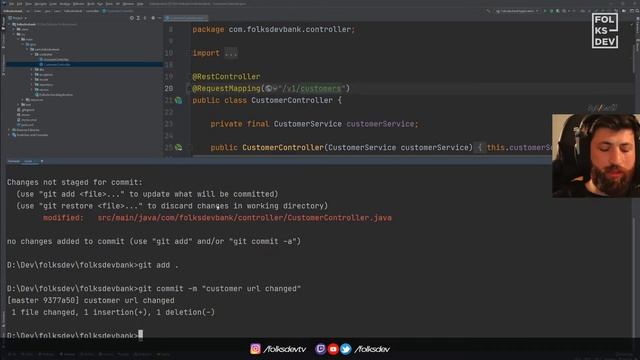Open the Project view mode dropdown
The image size is (640, 360).
pyautogui.click(x=17, y=18)
